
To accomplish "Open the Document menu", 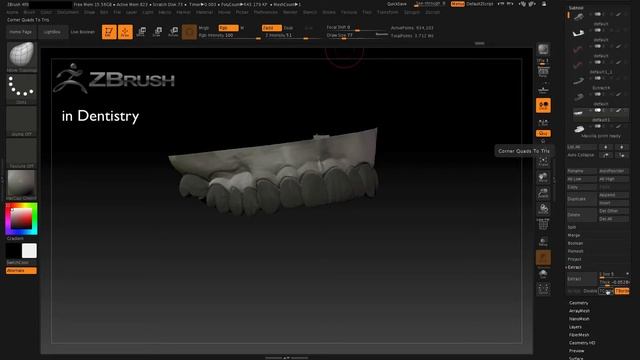I will pos(68,12).
